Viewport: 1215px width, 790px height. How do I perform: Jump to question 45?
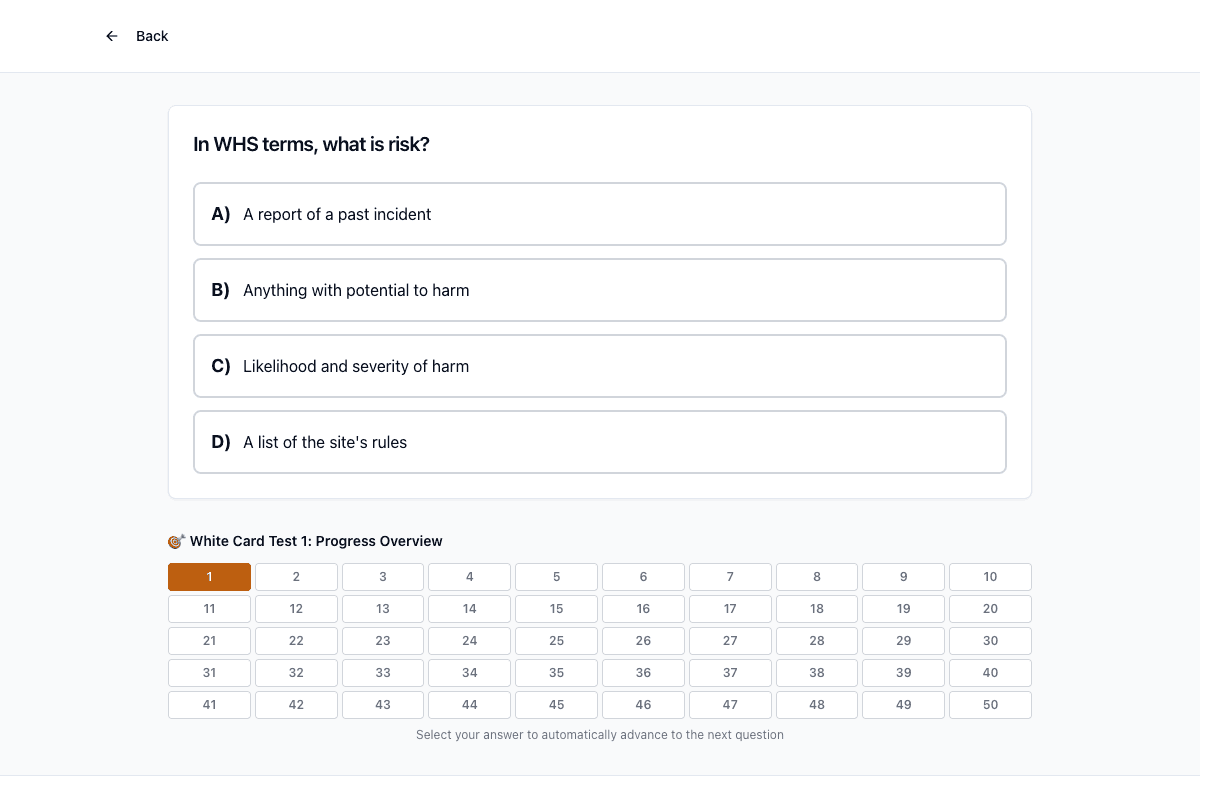click(x=556, y=705)
